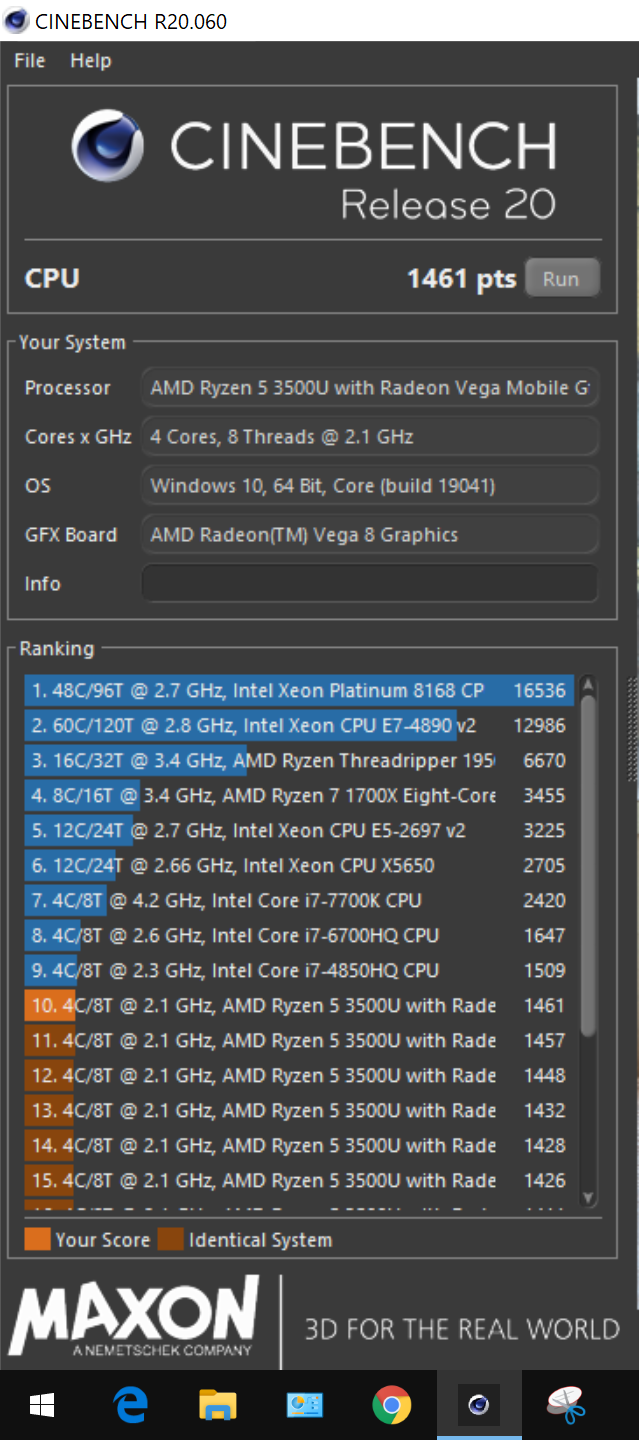Select ranking row 10 scoring 1461
Image resolution: width=639 pixels, height=1440 pixels.
point(299,1005)
